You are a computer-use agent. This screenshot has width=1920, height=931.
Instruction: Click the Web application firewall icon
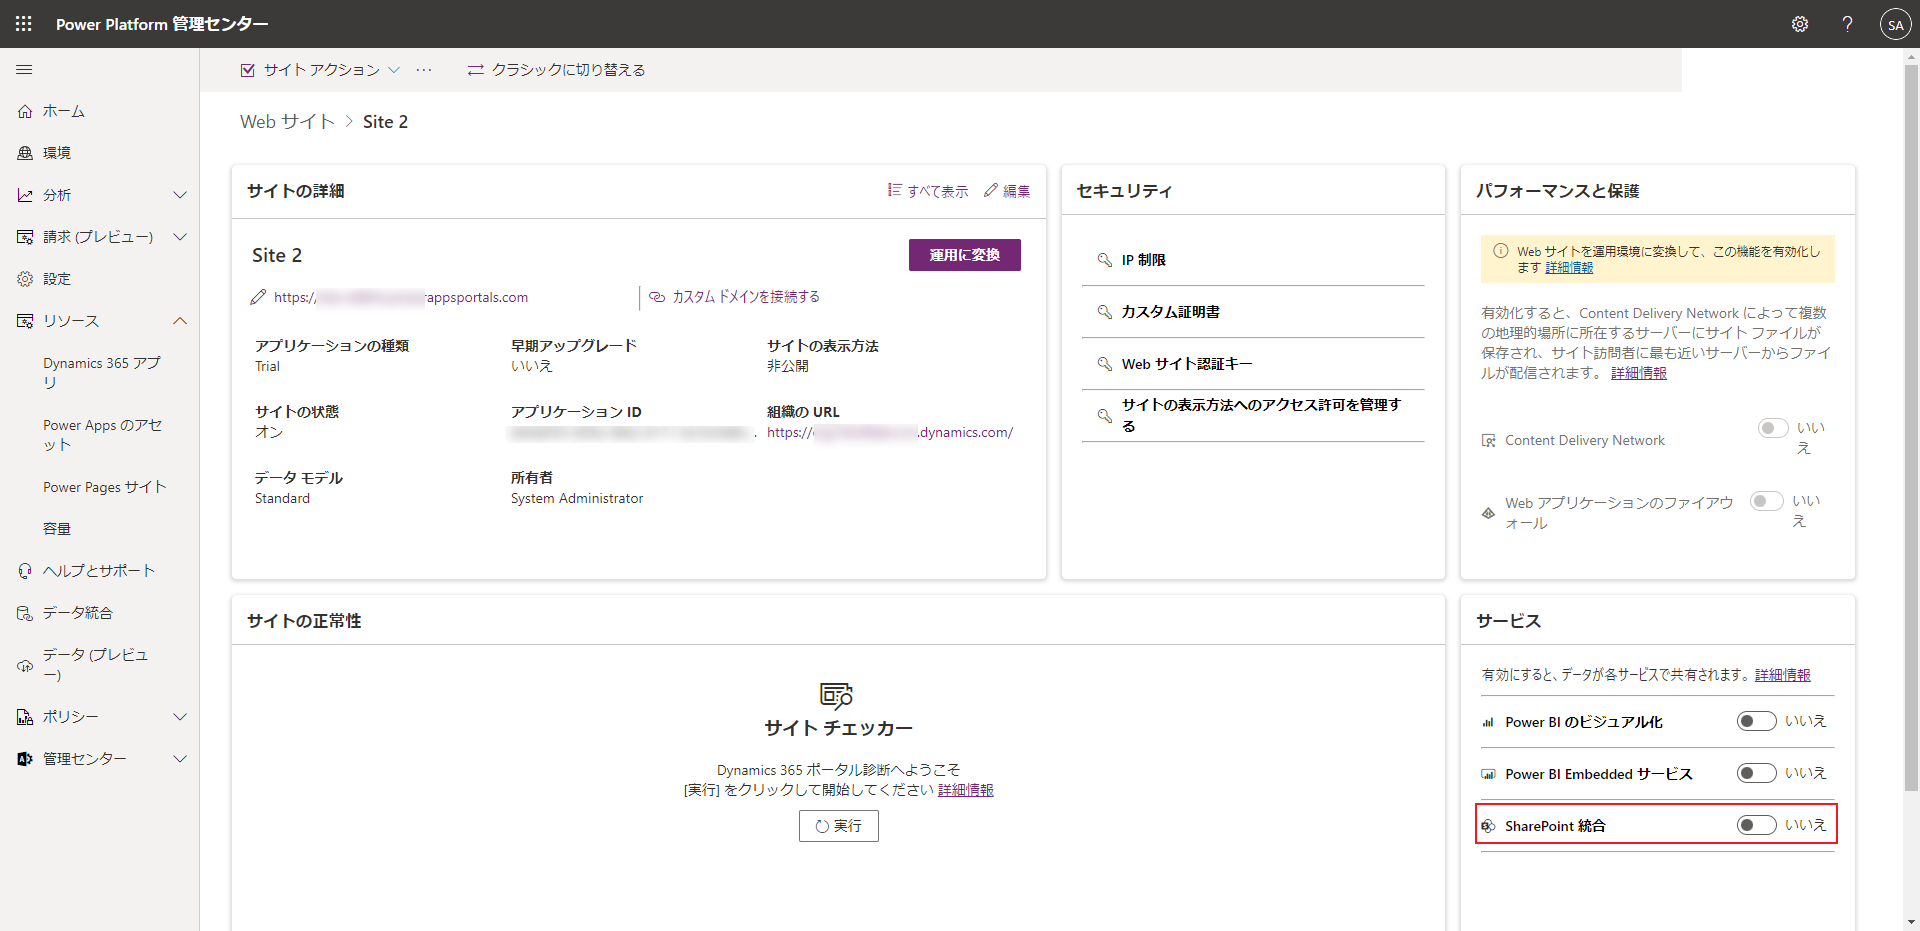(x=1488, y=513)
